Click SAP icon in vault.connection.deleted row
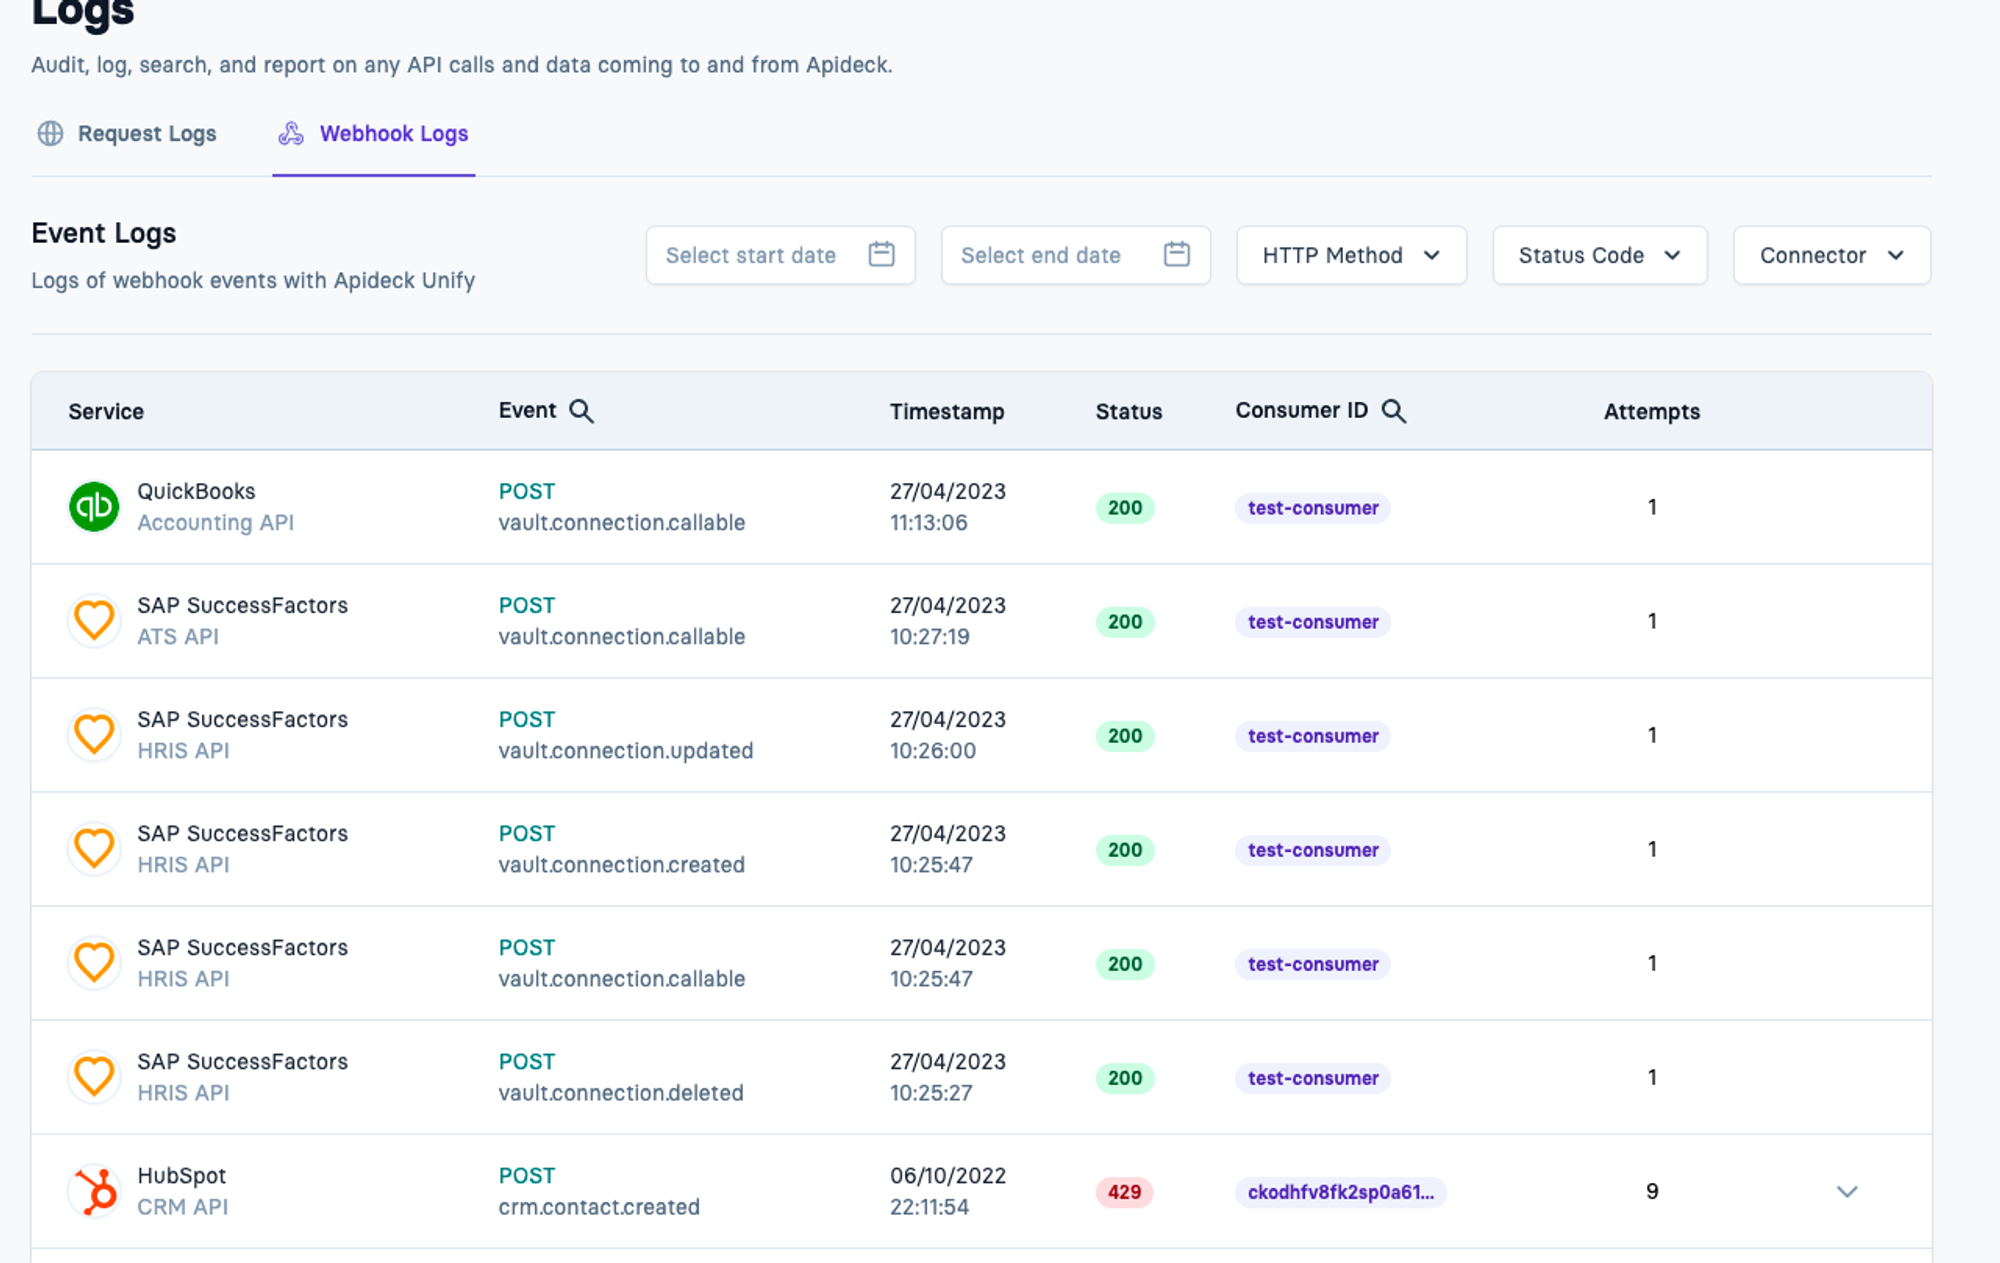 coord(94,1076)
